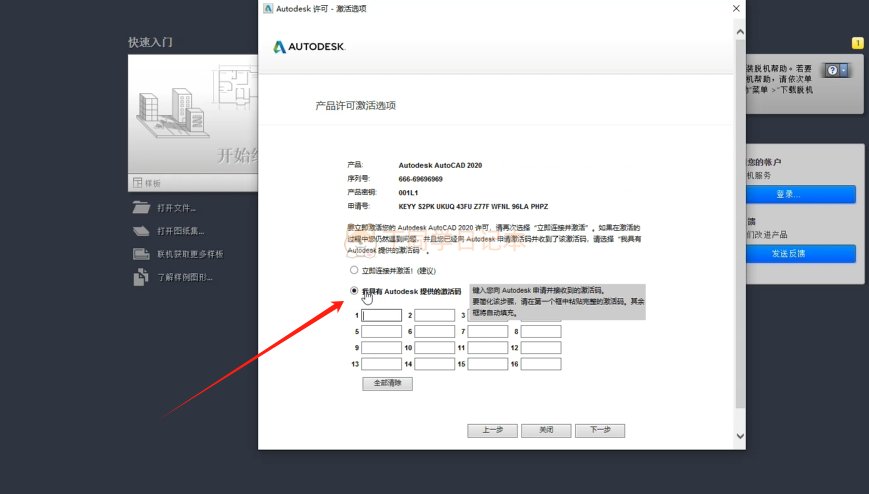
Task: Click the blue 发送反馈 send feedback button
Action: point(801,253)
